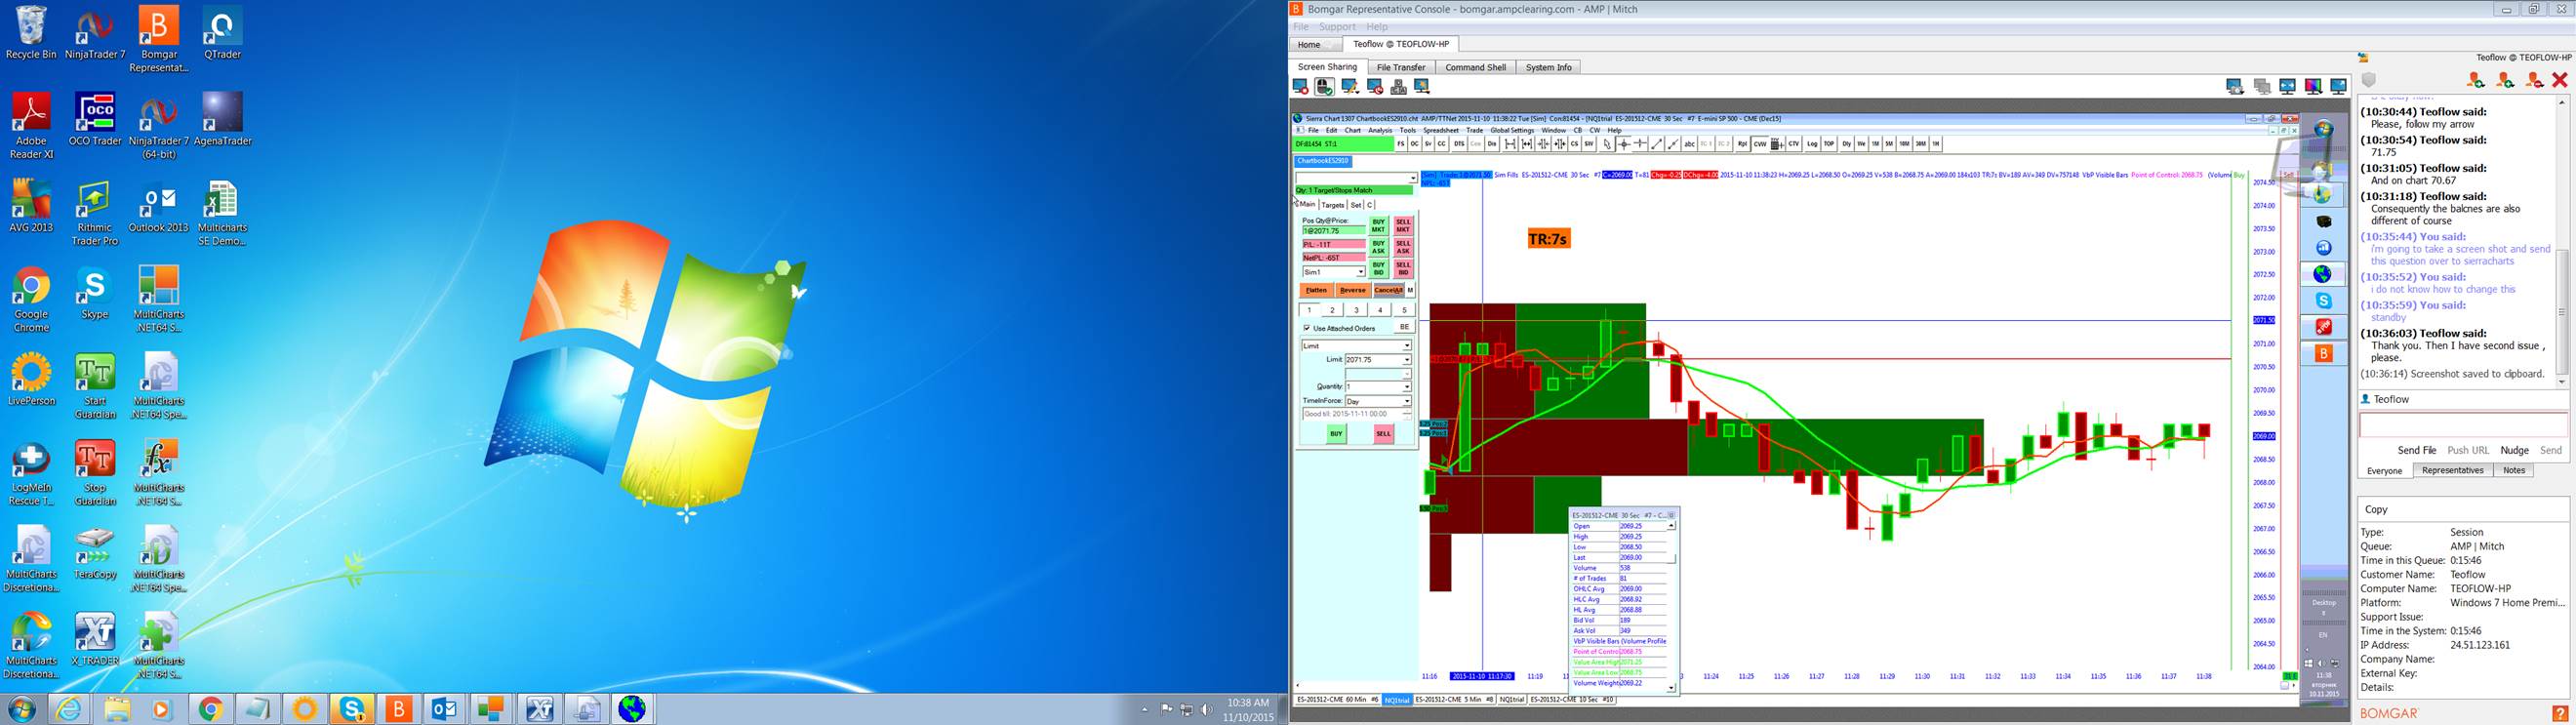
Task: Open QTrader desktop shortcut
Action: (x=222, y=33)
